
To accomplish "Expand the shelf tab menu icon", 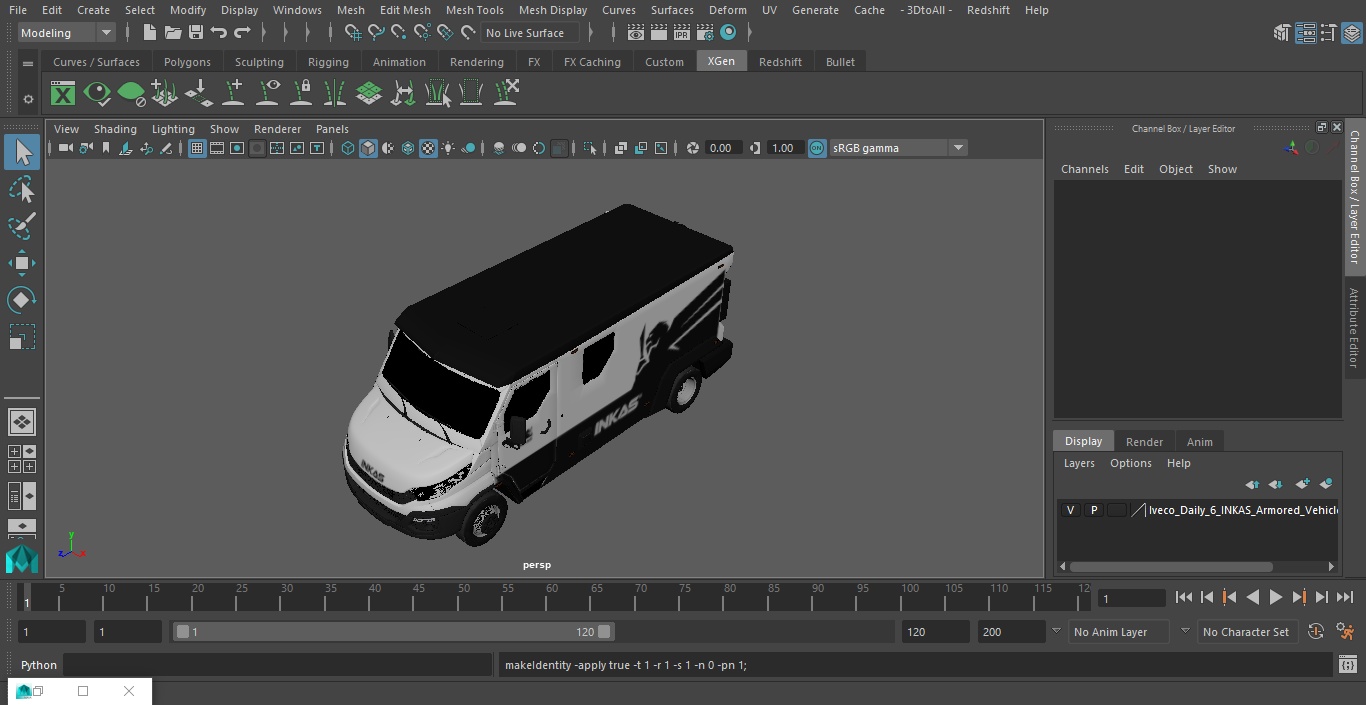I will tap(28, 63).
